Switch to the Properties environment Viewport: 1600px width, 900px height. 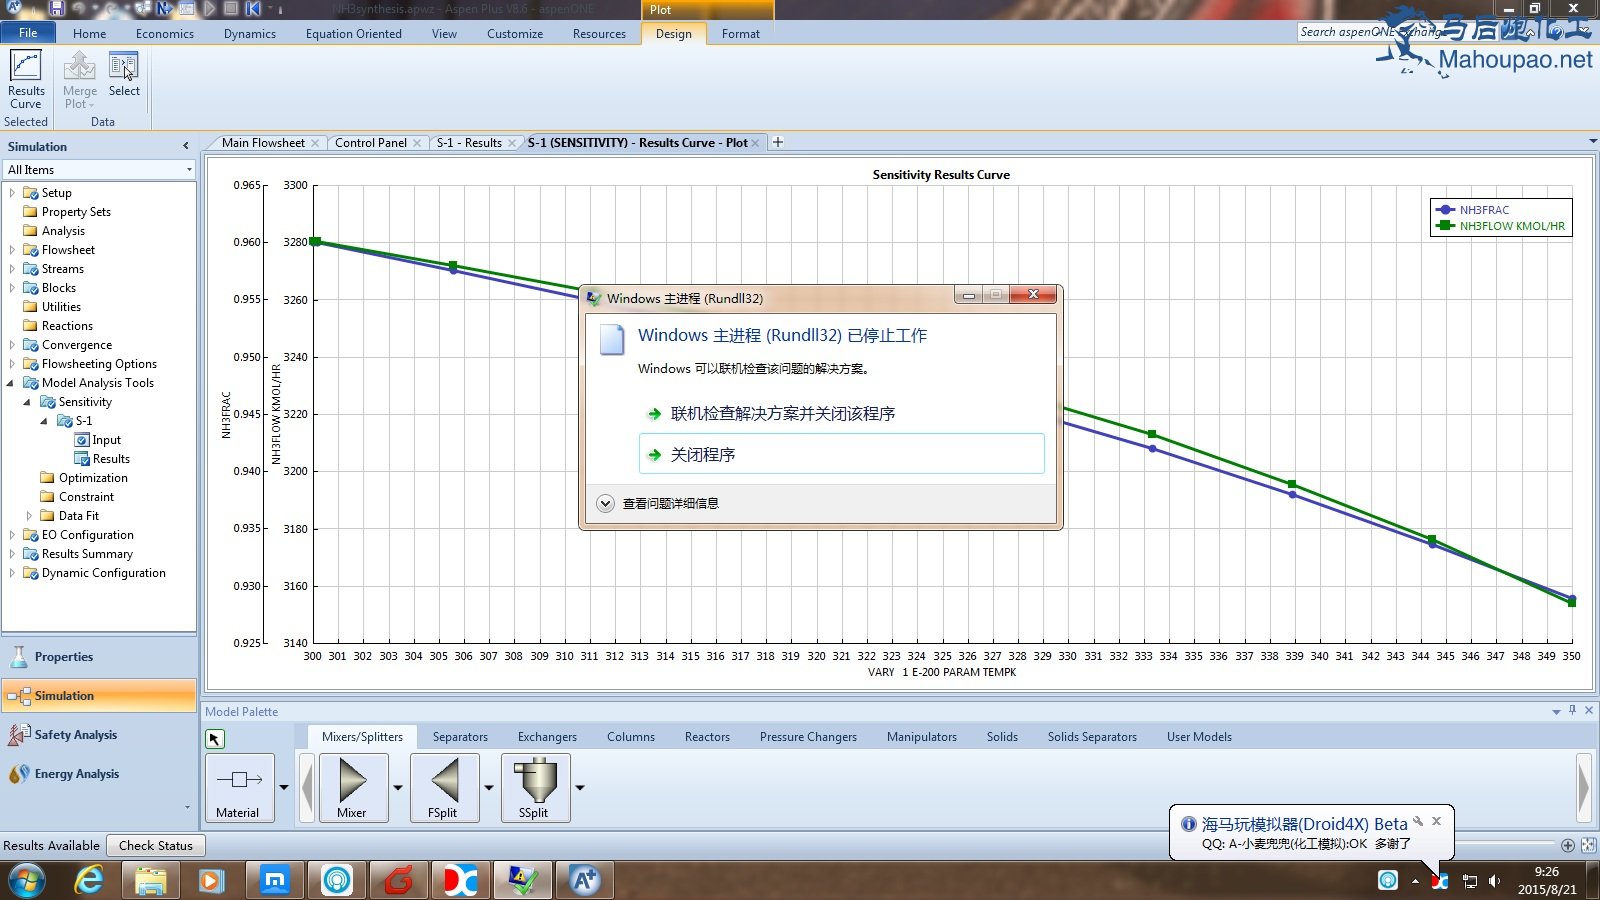tap(99, 657)
